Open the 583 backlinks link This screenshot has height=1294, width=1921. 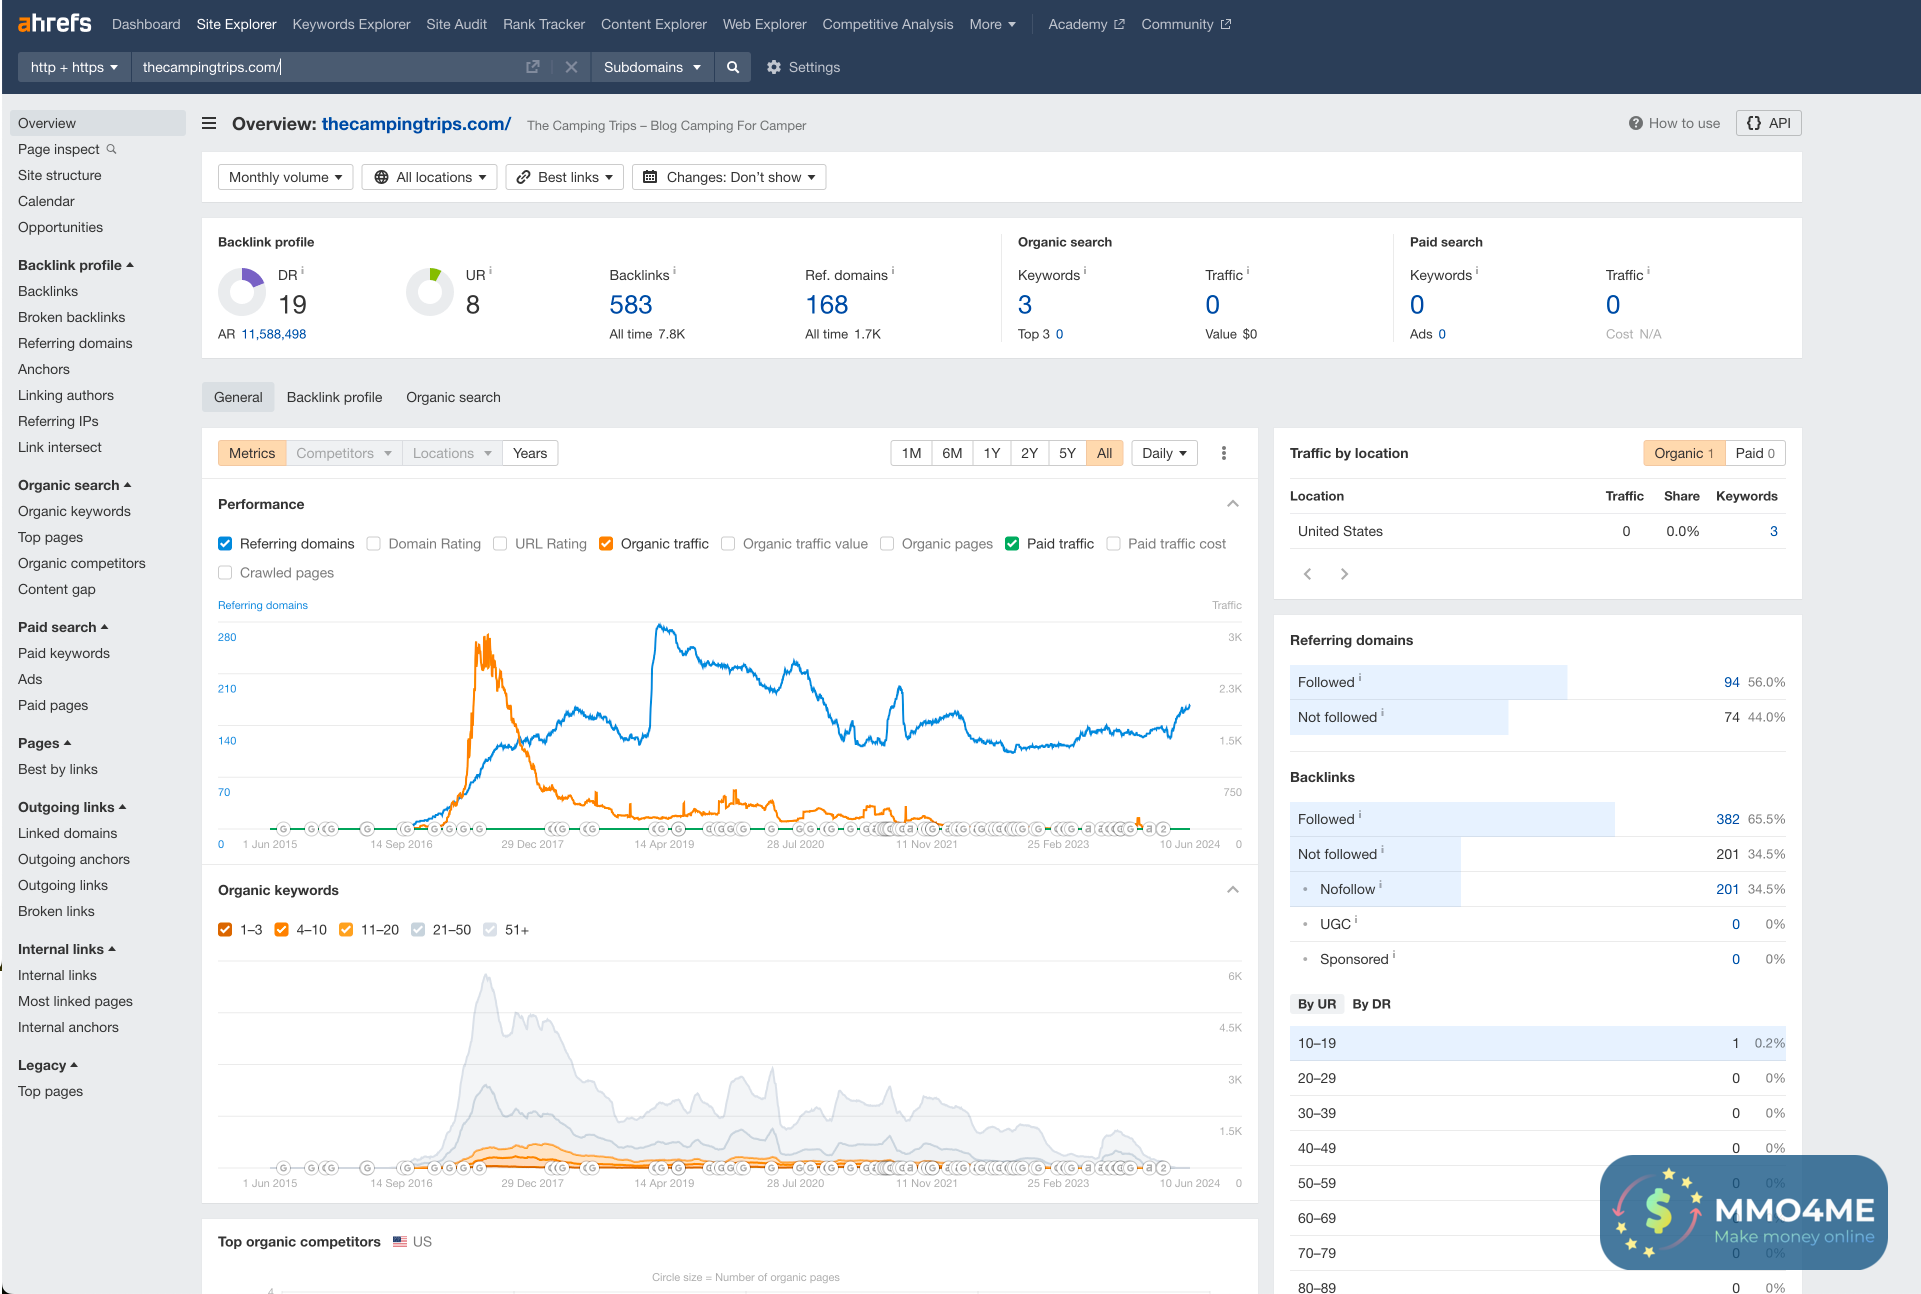point(630,305)
